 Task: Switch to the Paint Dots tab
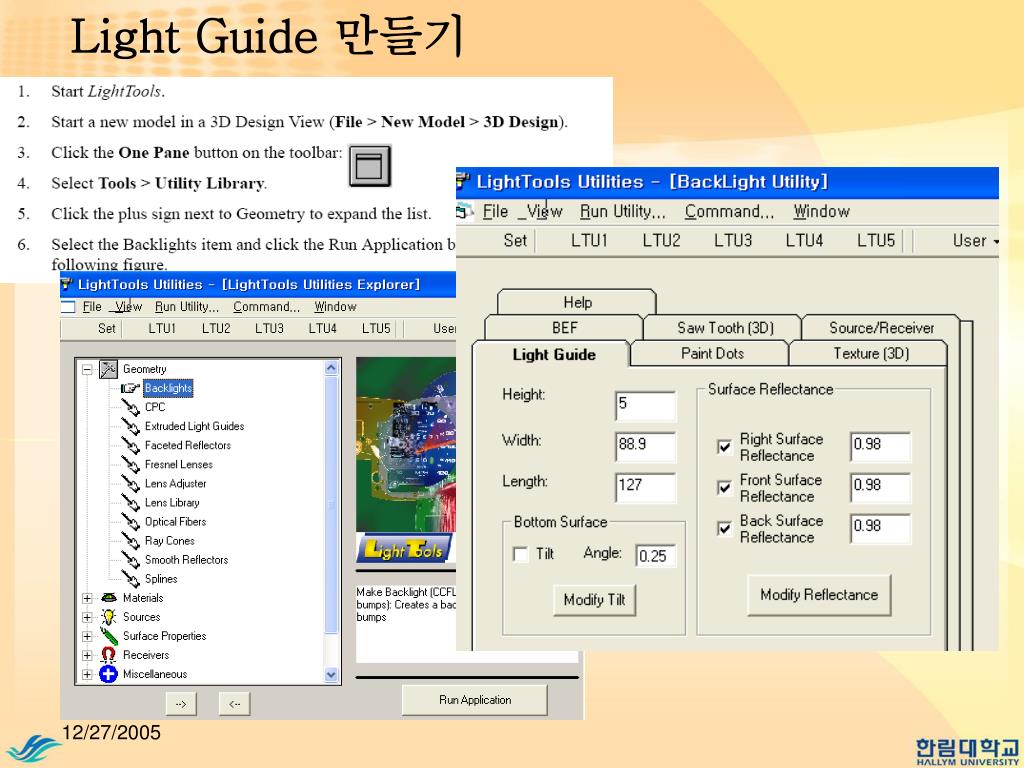(x=711, y=353)
